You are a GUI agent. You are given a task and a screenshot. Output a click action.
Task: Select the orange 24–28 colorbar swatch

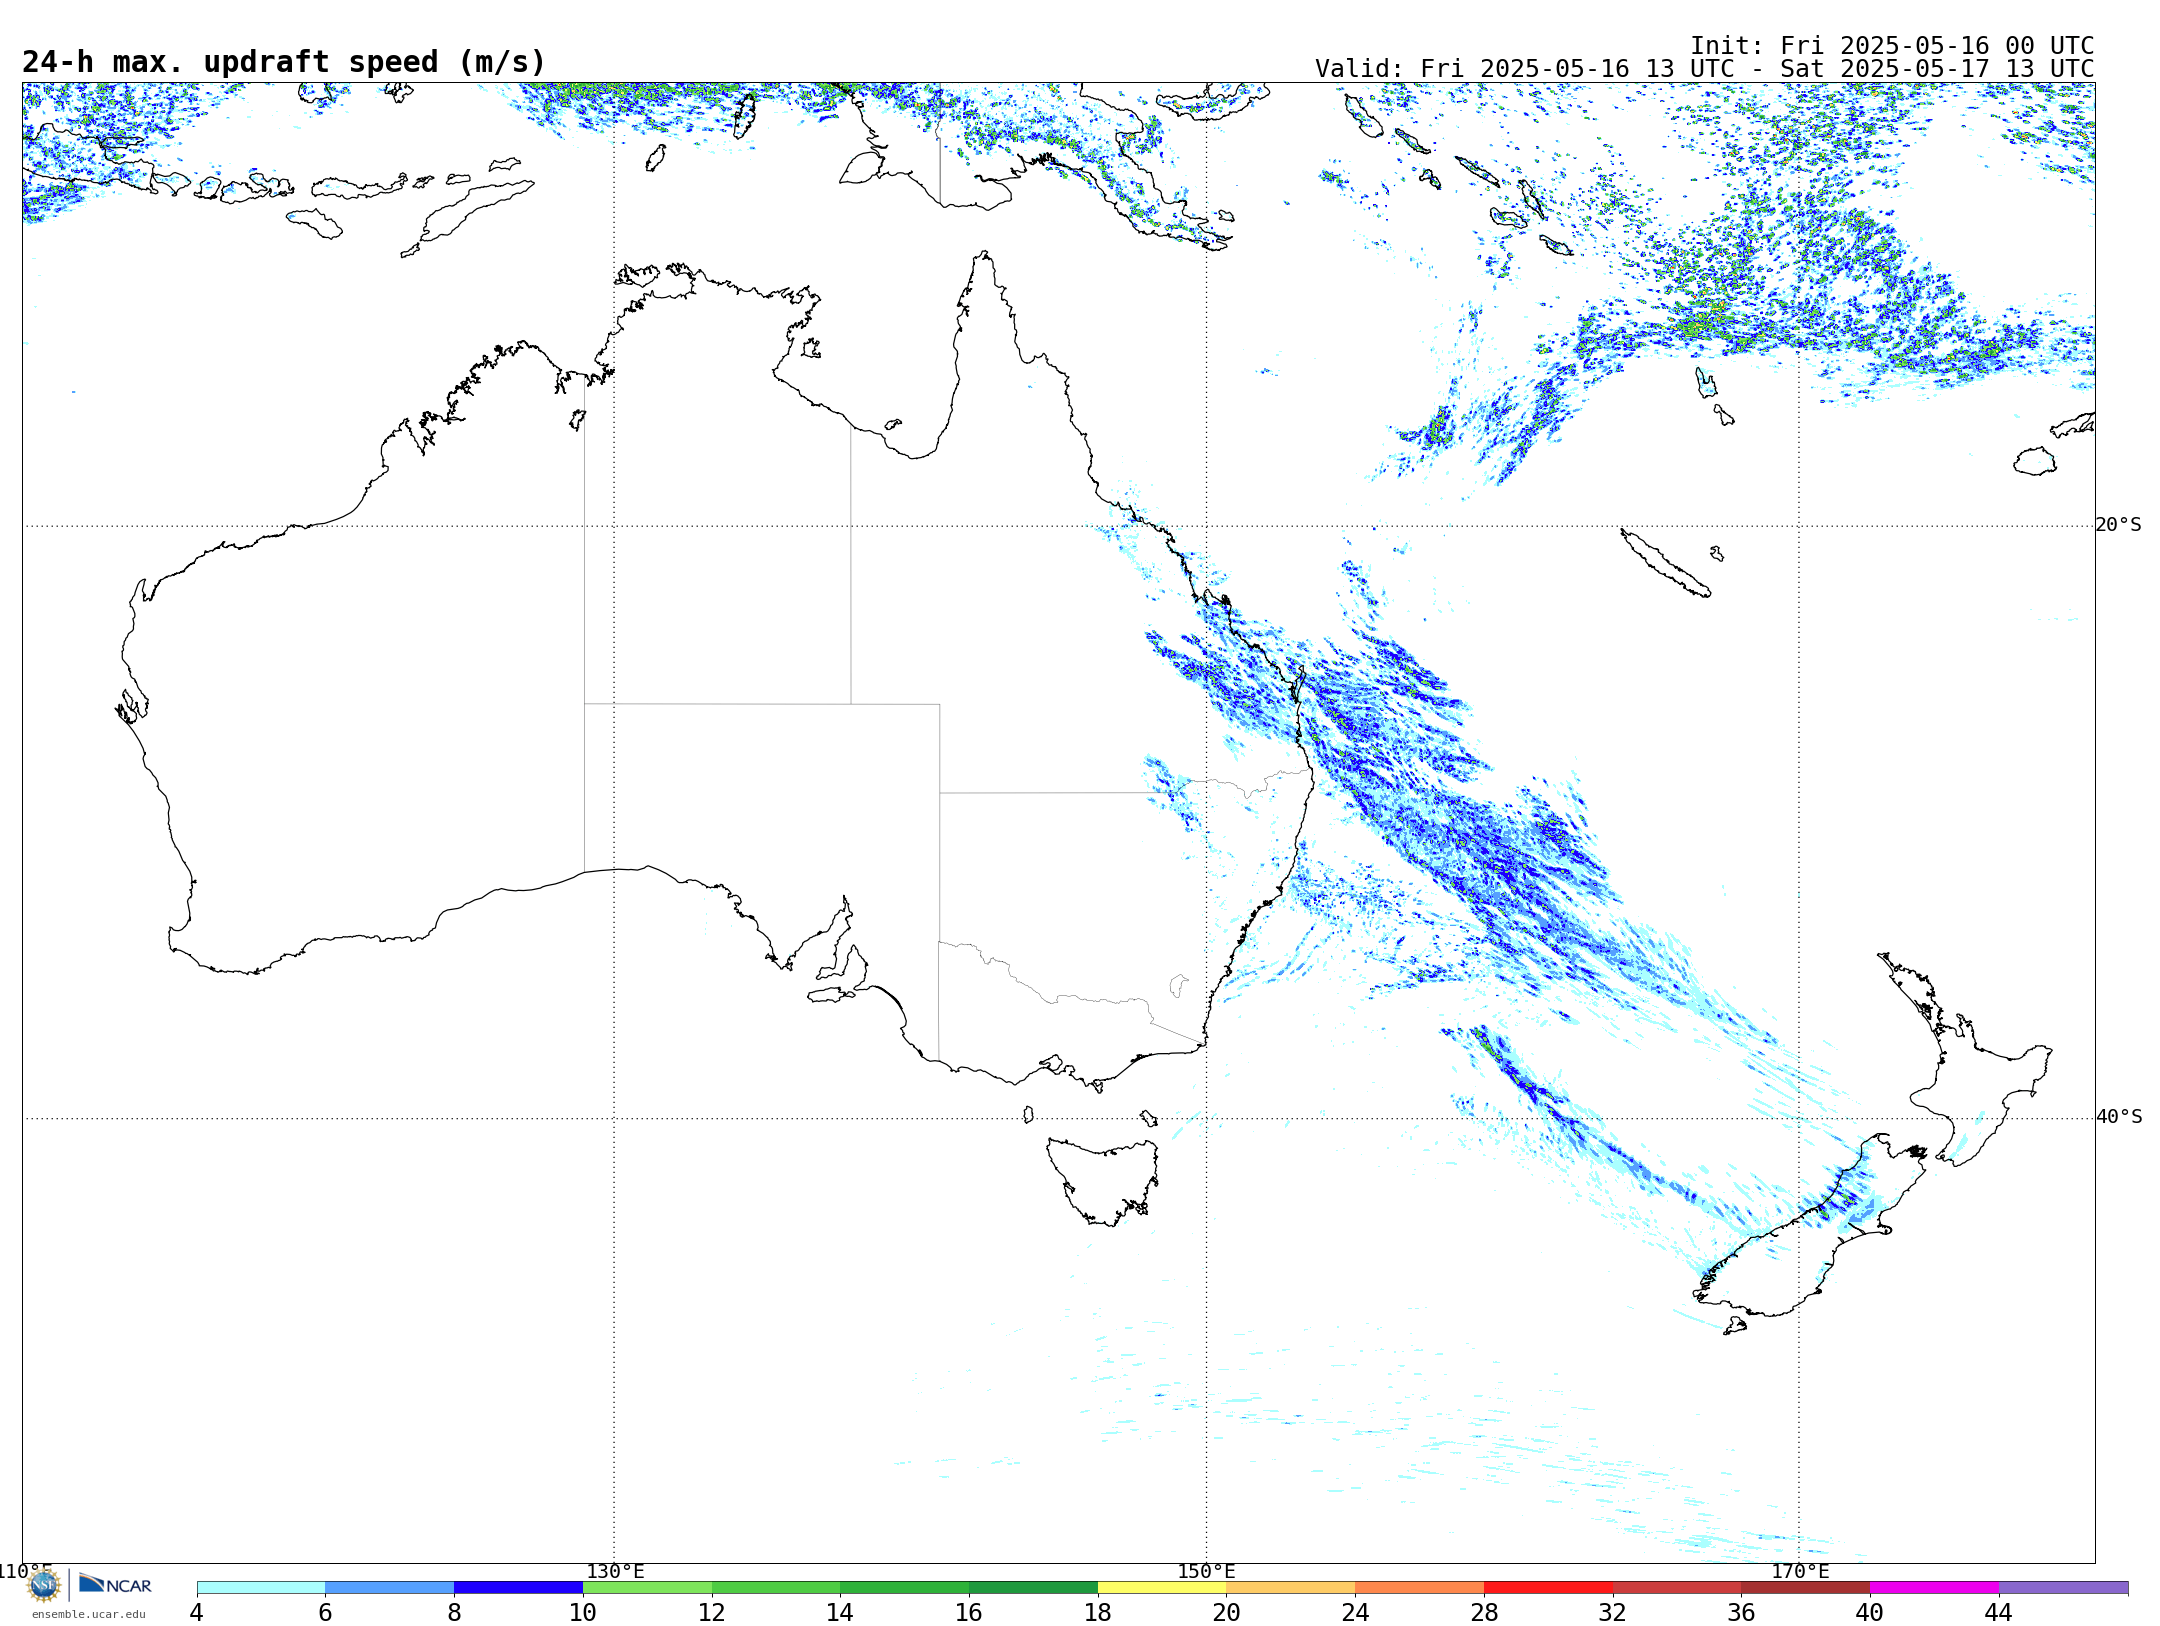click(1420, 1588)
